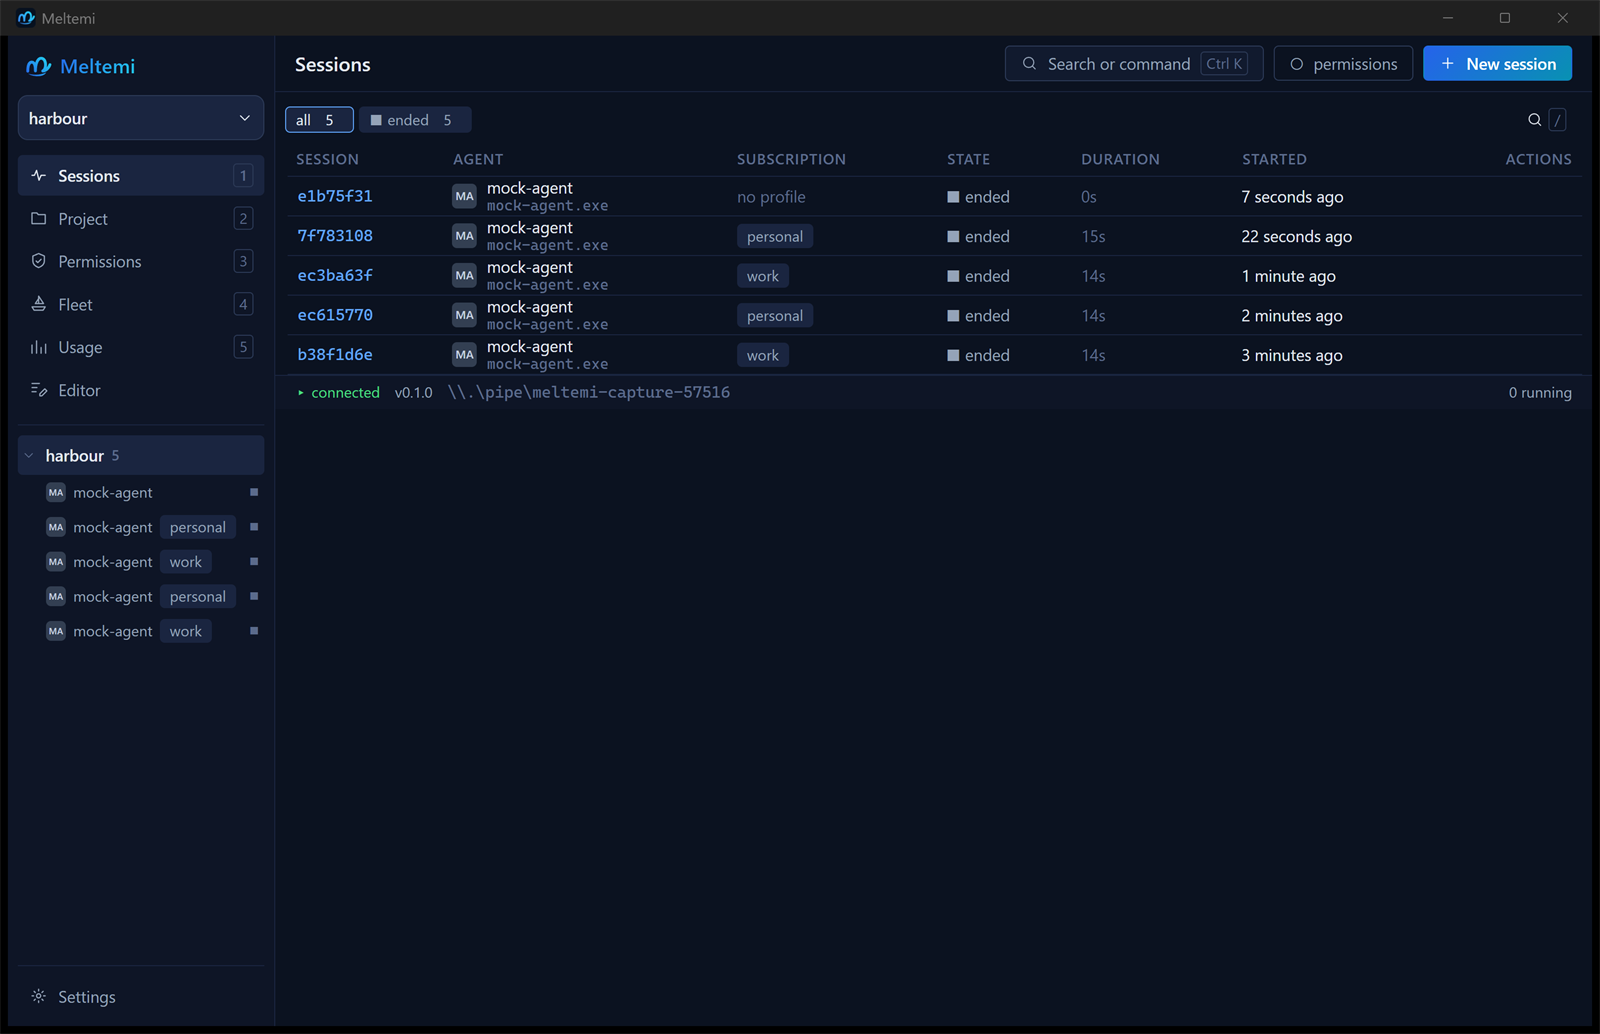Open the Usage page
Image resolution: width=1600 pixels, height=1034 pixels.
point(141,348)
